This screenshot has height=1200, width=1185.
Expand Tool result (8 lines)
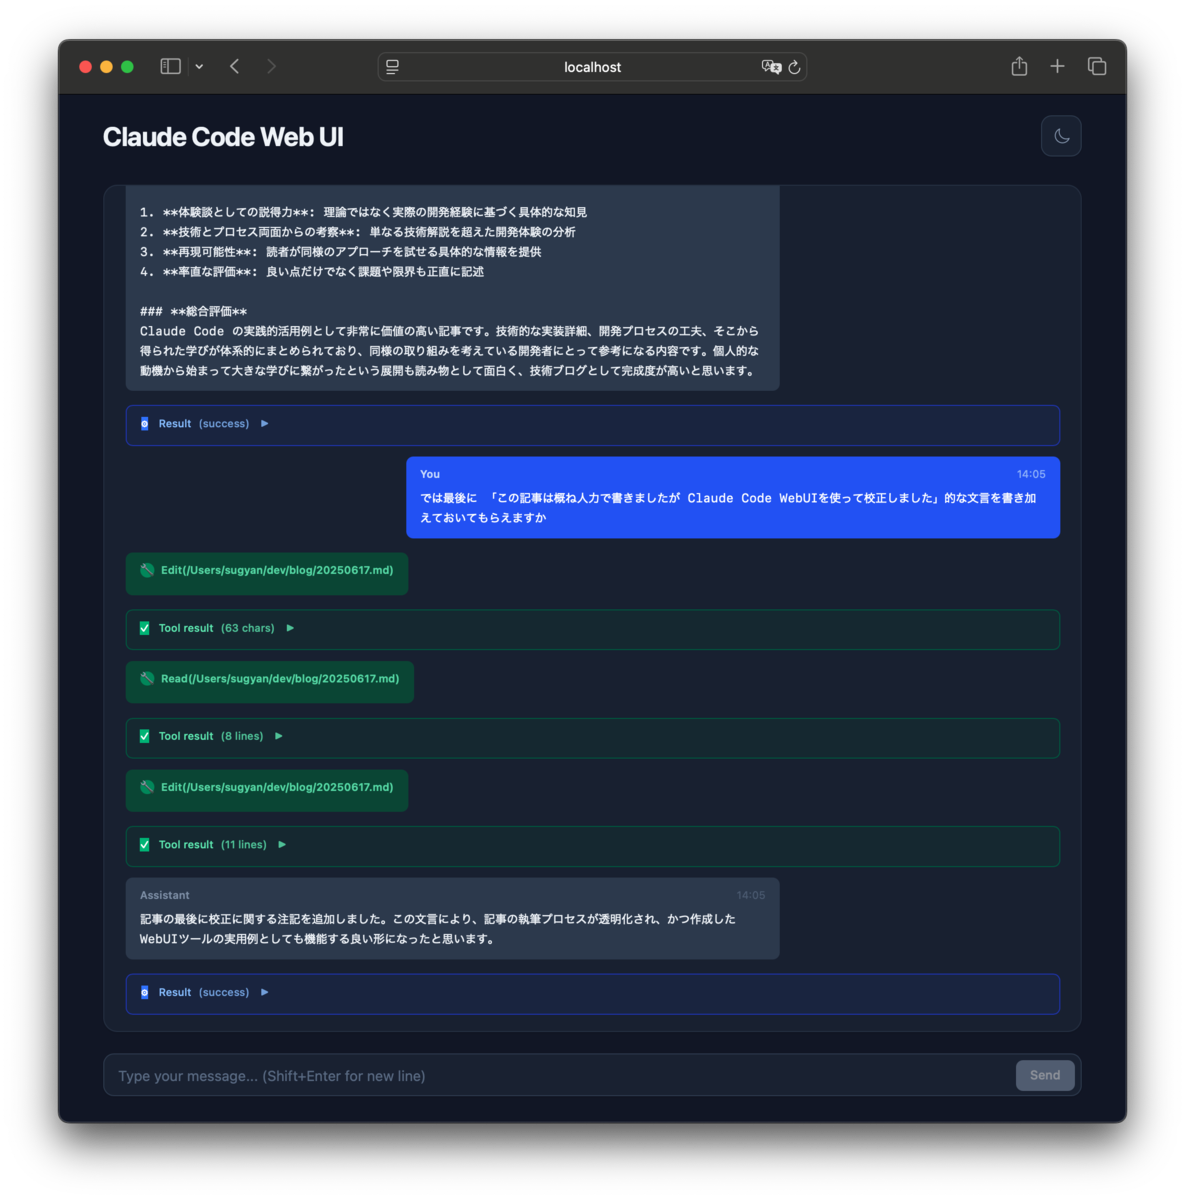(592, 737)
